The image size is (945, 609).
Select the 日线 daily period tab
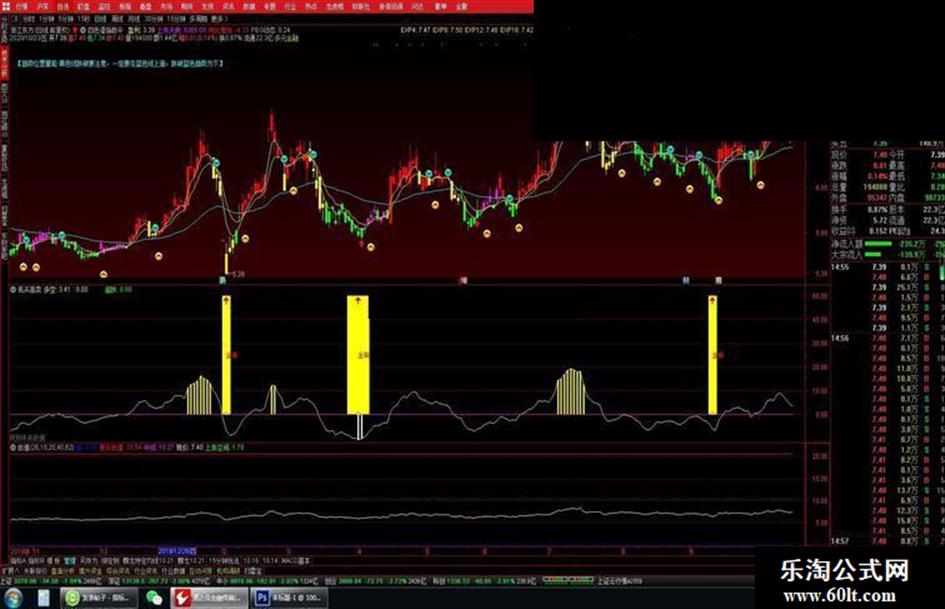click(100, 19)
